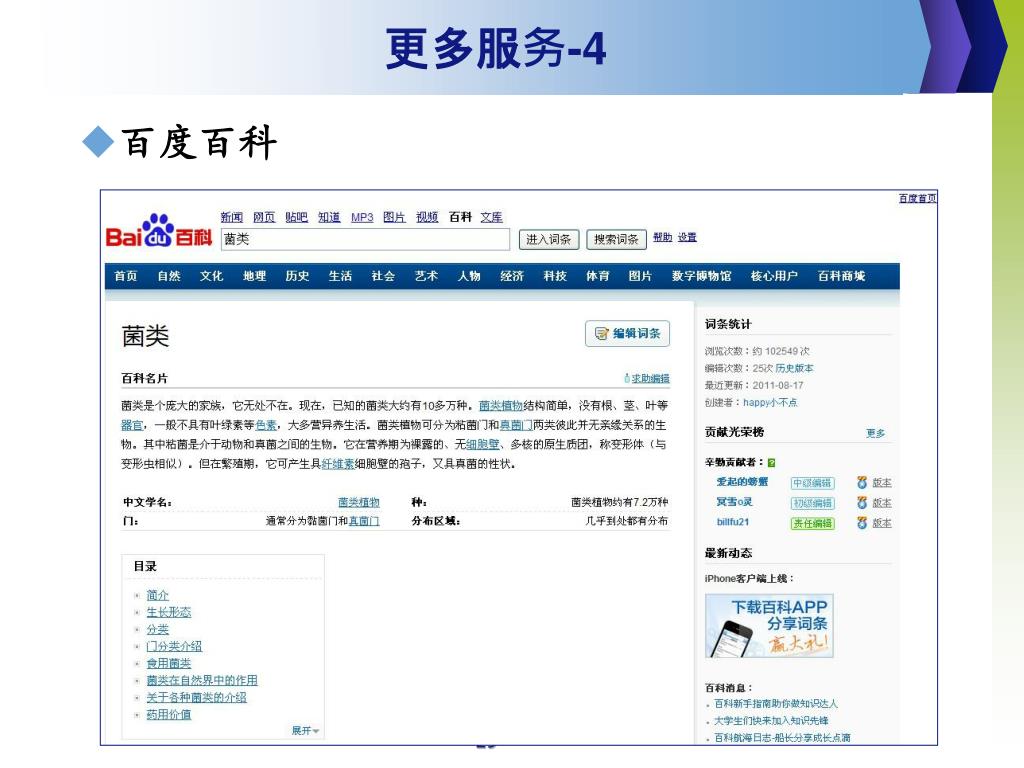Select the 艺术 menu item
The width and height of the screenshot is (1024, 768).
pos(426,276)
